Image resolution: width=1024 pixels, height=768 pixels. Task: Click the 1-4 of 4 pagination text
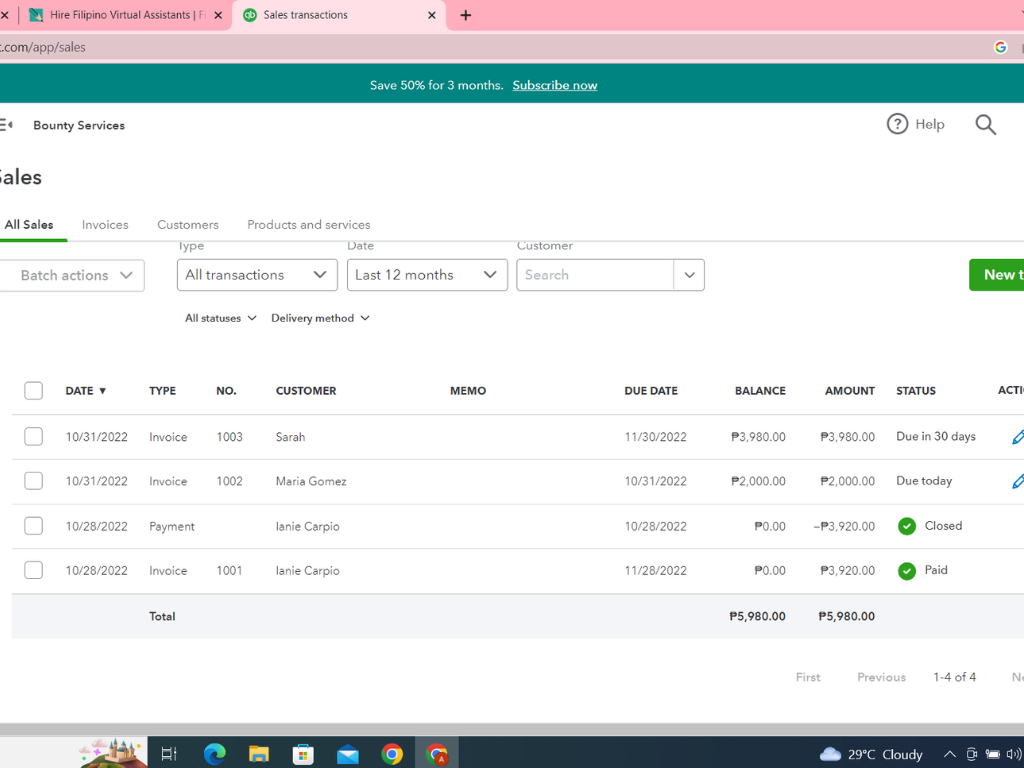coord(954,677)
